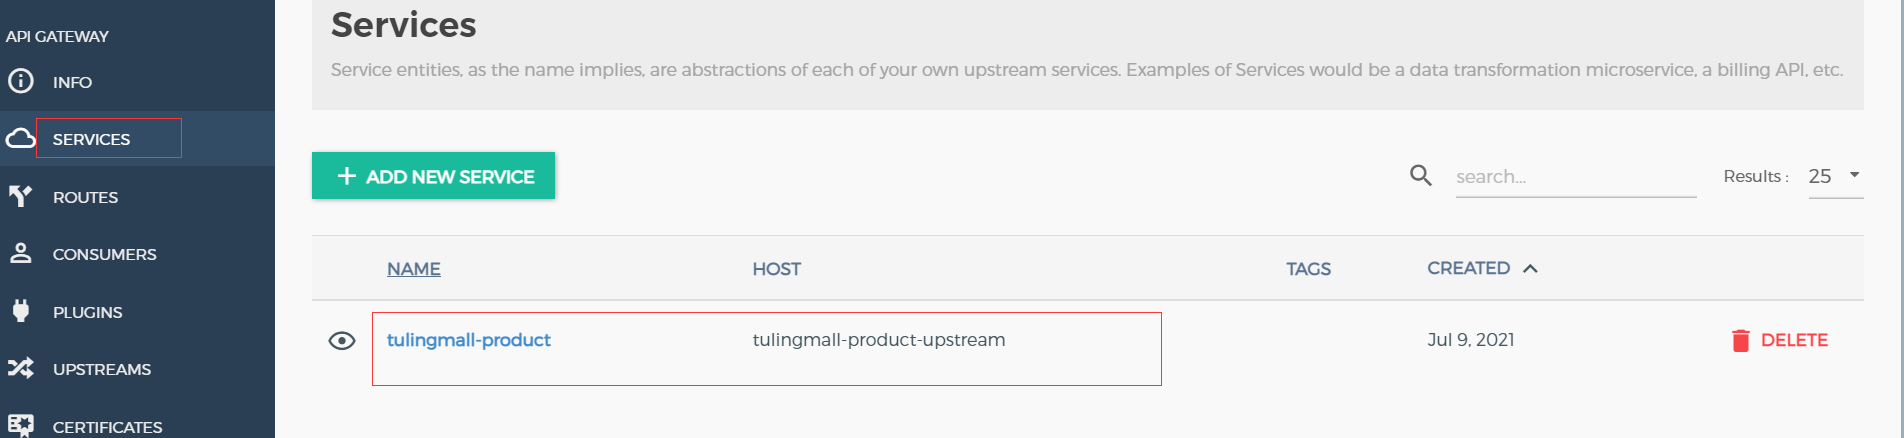The height and width of the screenshot is (438, 1904).
Task: Click the Consumers person icon
Action: (21, 253)
